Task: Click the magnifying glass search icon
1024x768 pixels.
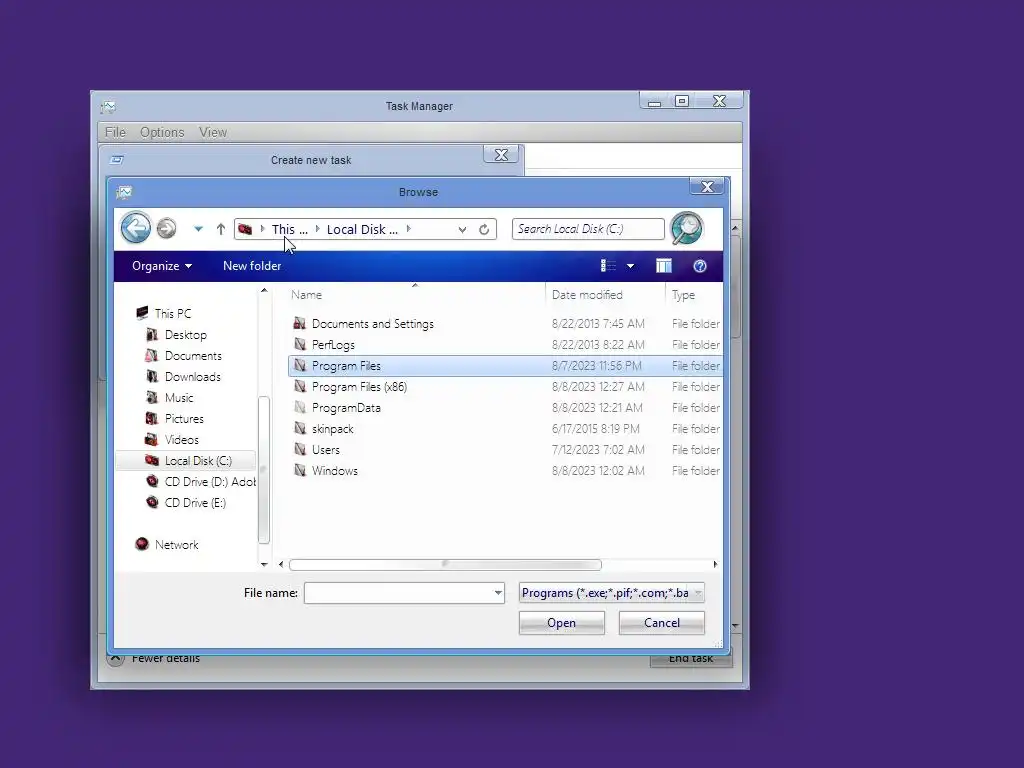Action: pyautogui.click(x=687, y=229)
